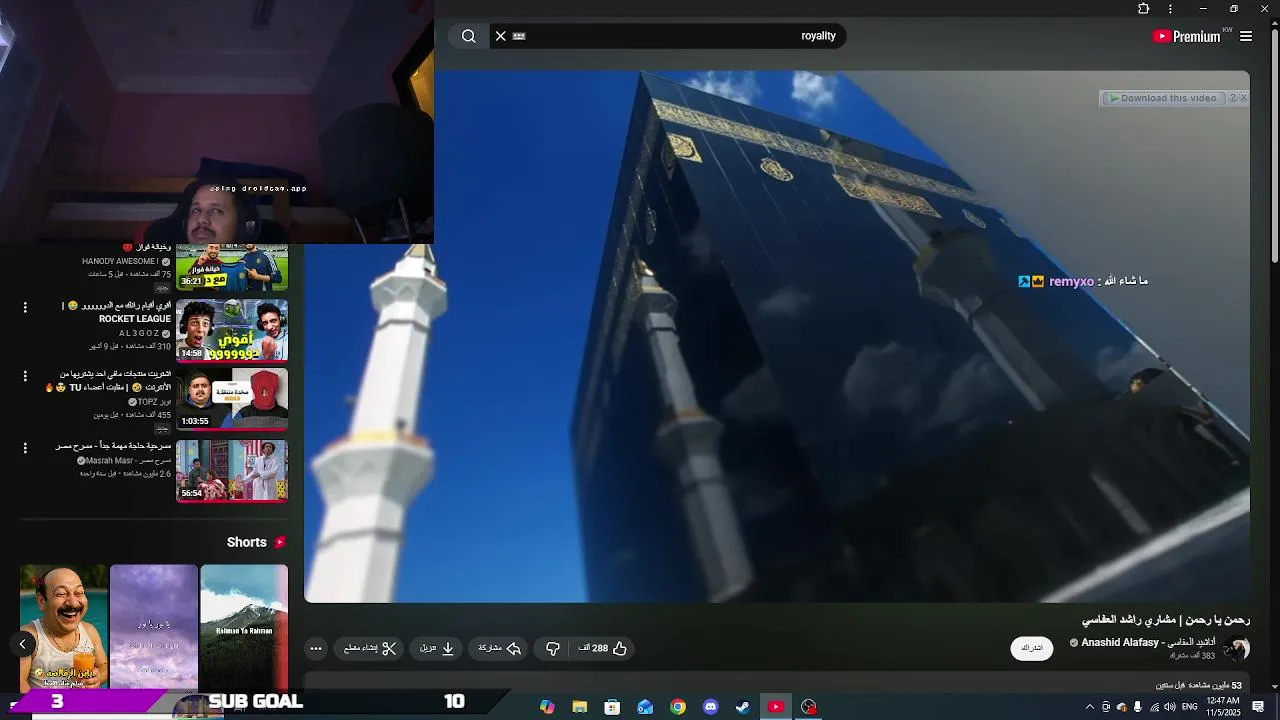Click the video title under the player

[1166, 620]
